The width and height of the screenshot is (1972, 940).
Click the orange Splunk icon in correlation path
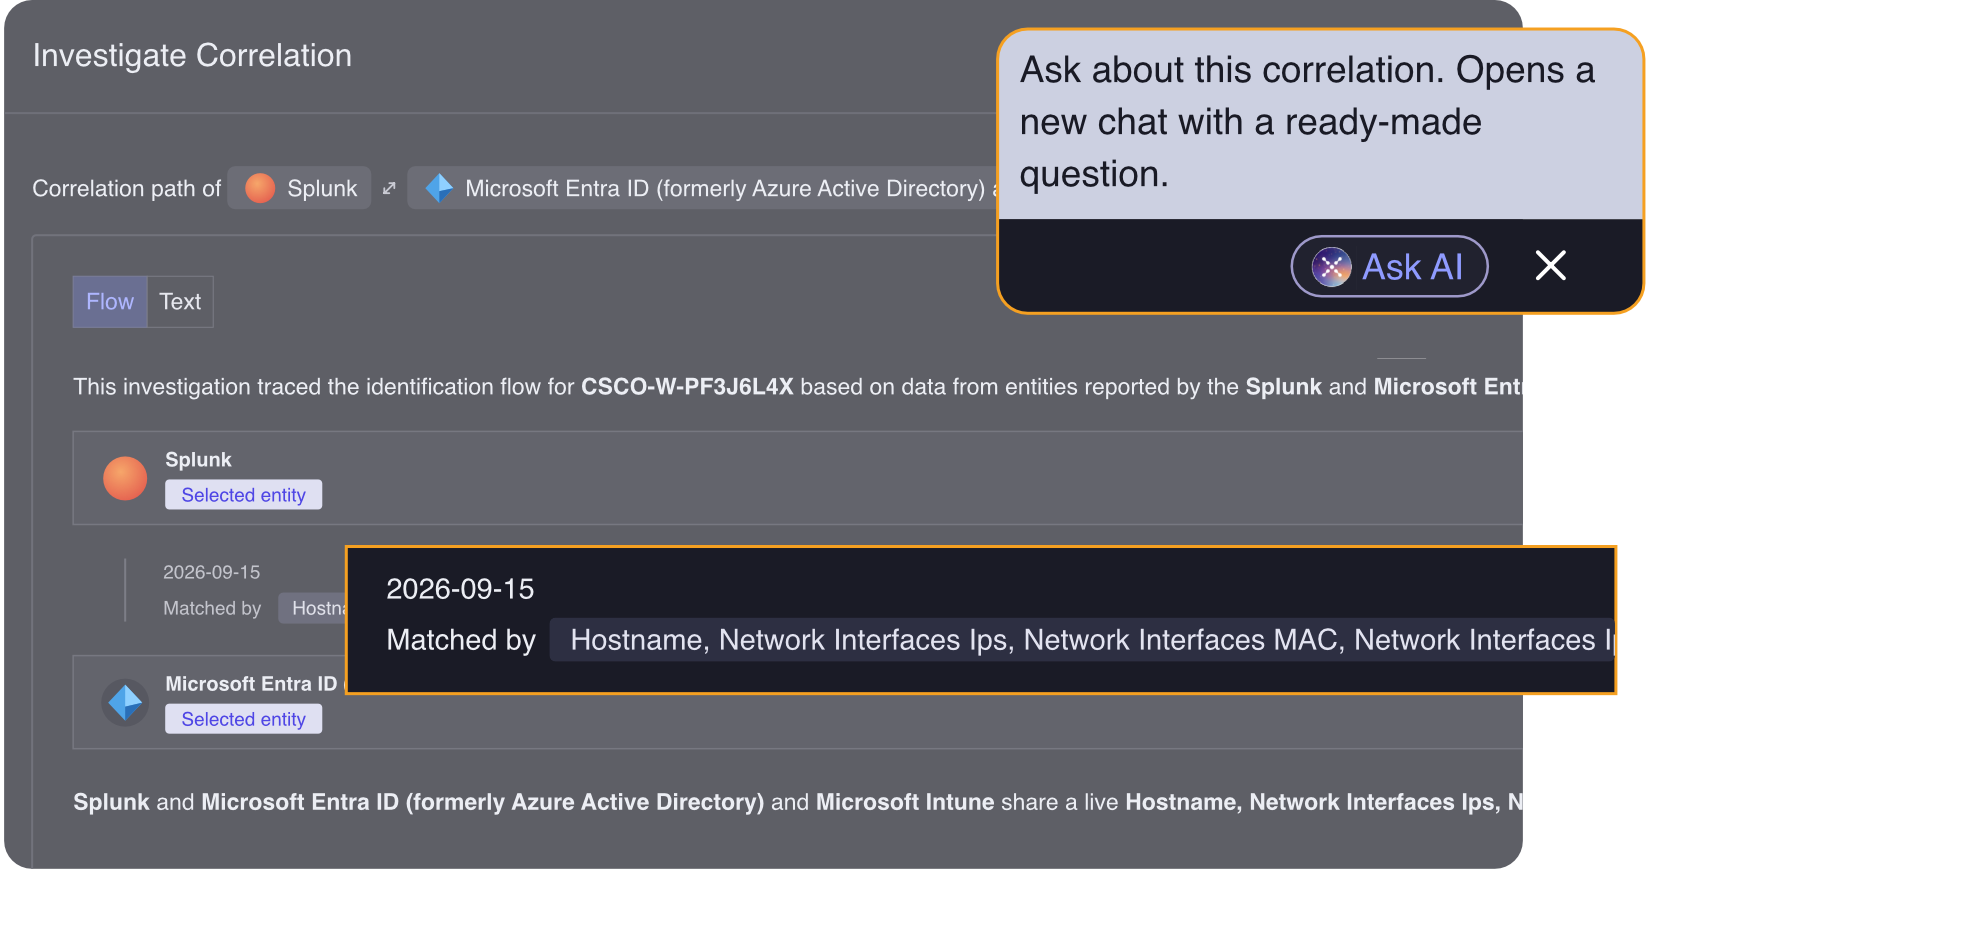[260, 188]
